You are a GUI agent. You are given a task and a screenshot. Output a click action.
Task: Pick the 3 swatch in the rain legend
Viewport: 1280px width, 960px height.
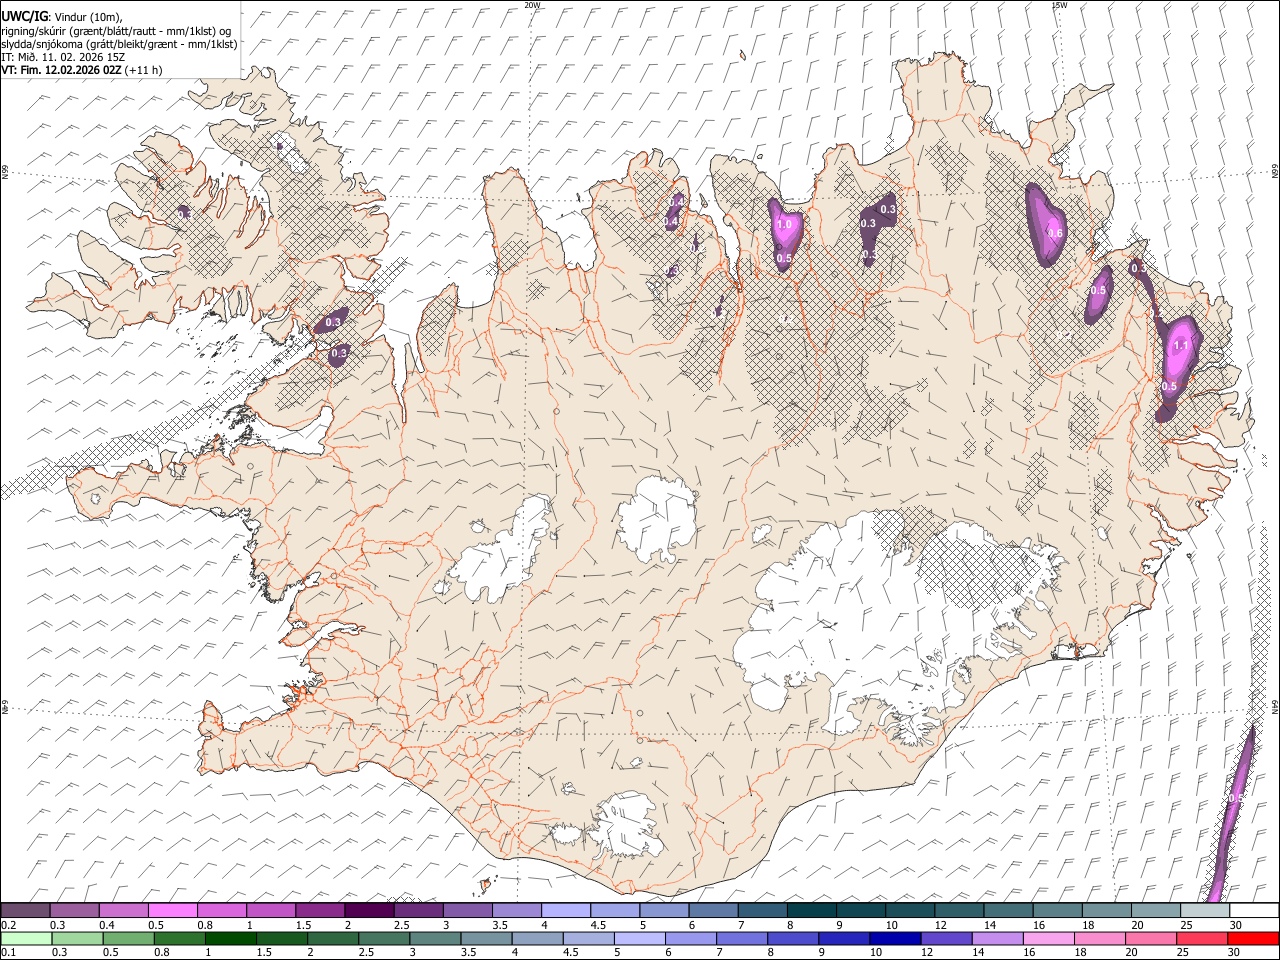435,939
